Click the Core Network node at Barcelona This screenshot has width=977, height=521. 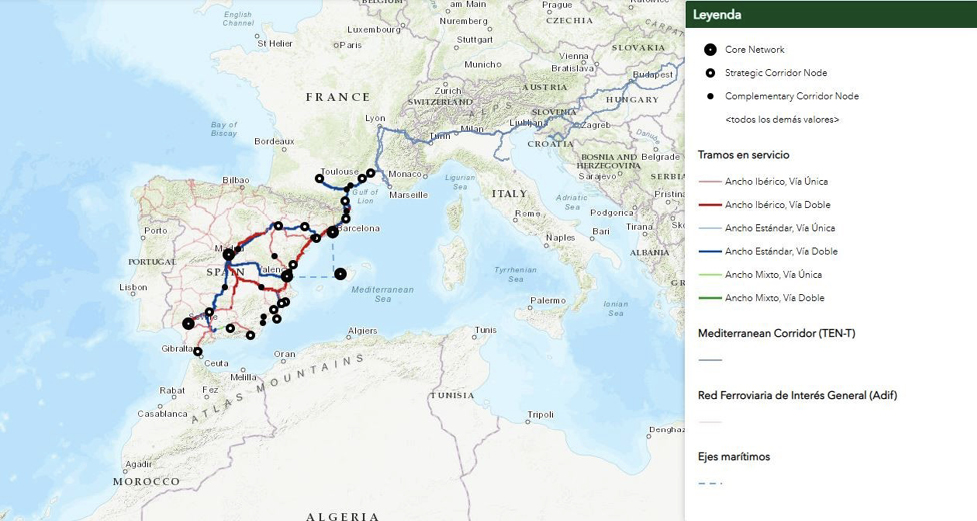[332, 230]
